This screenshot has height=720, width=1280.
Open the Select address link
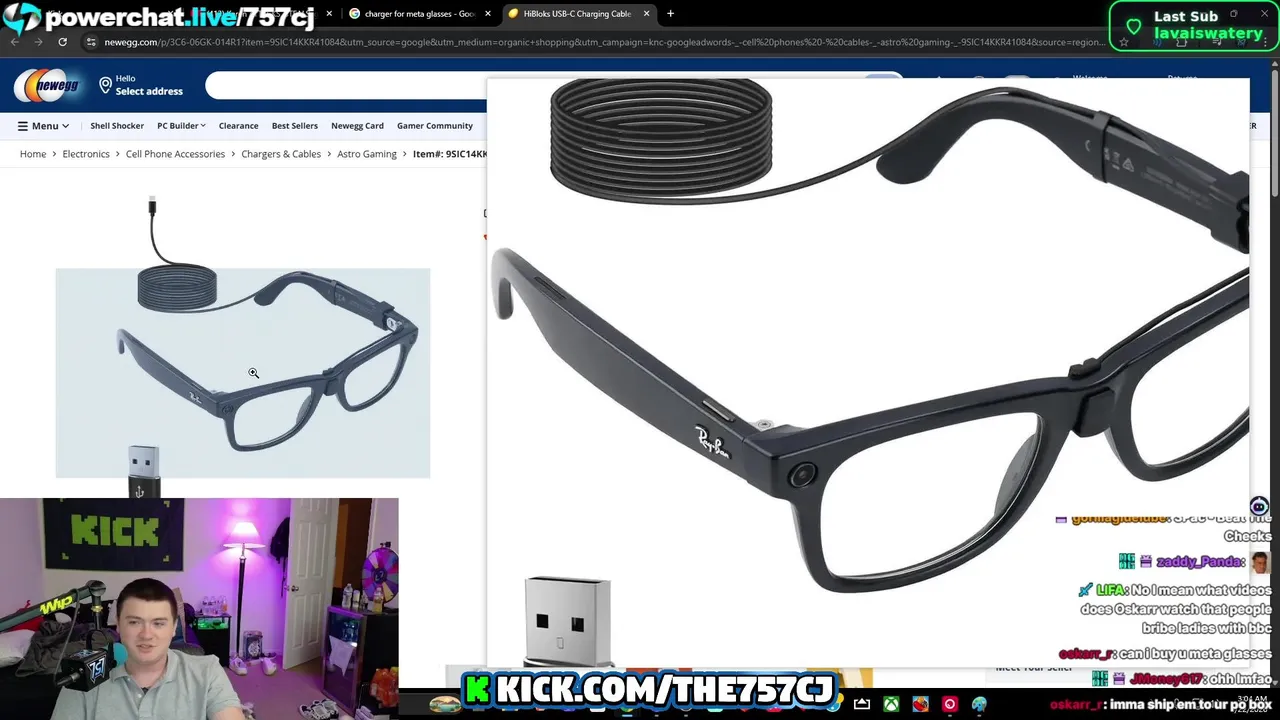click(x=149, y=91)
